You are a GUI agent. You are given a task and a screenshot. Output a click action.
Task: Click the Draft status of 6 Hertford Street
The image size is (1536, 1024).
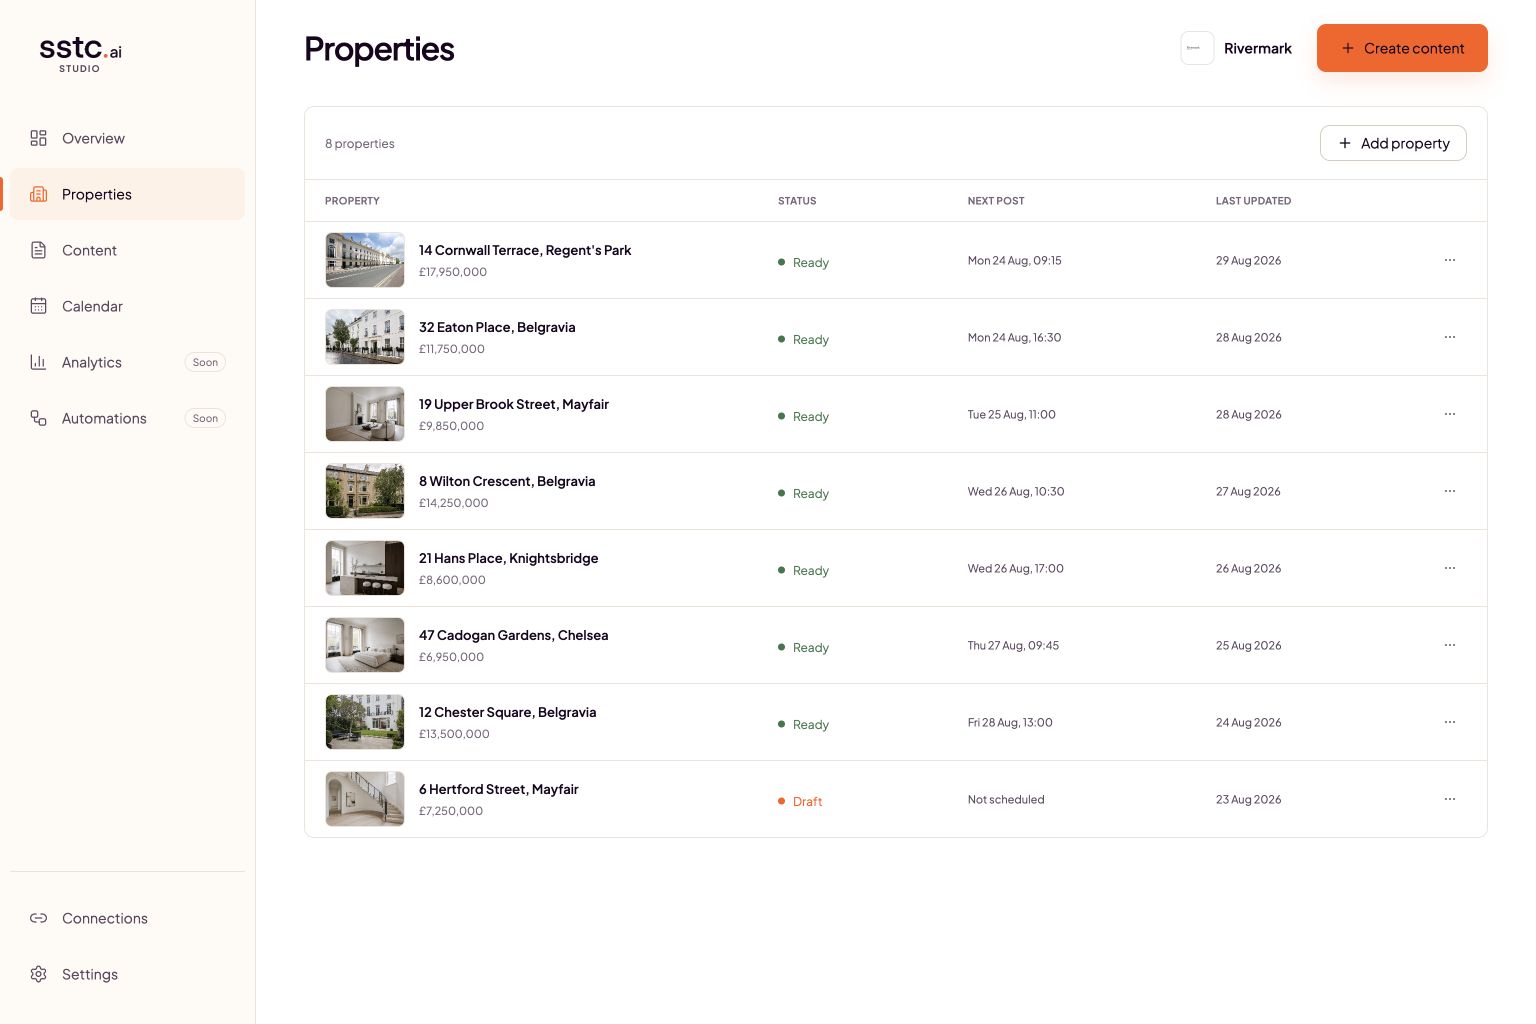[x=800, y=801]
